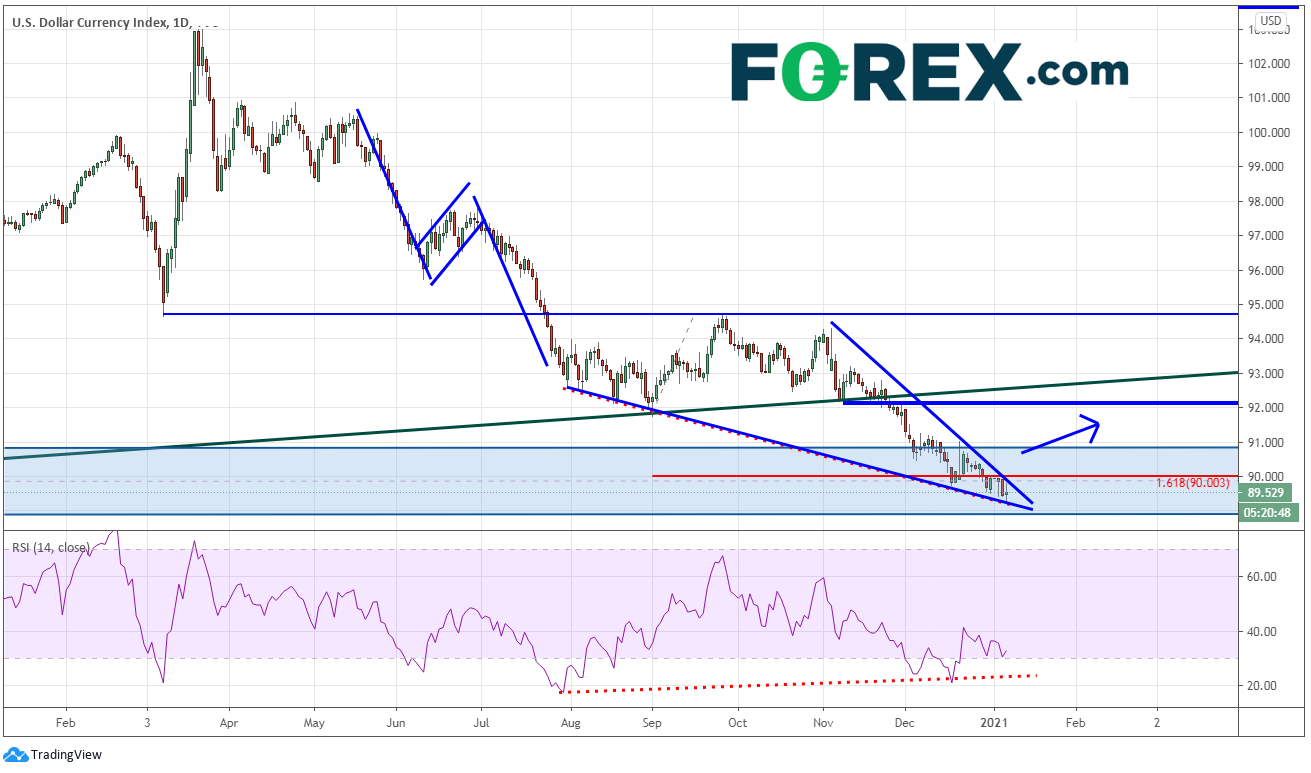
Task: Click the green 89.529 current price label
Action: pos(1267,492)
